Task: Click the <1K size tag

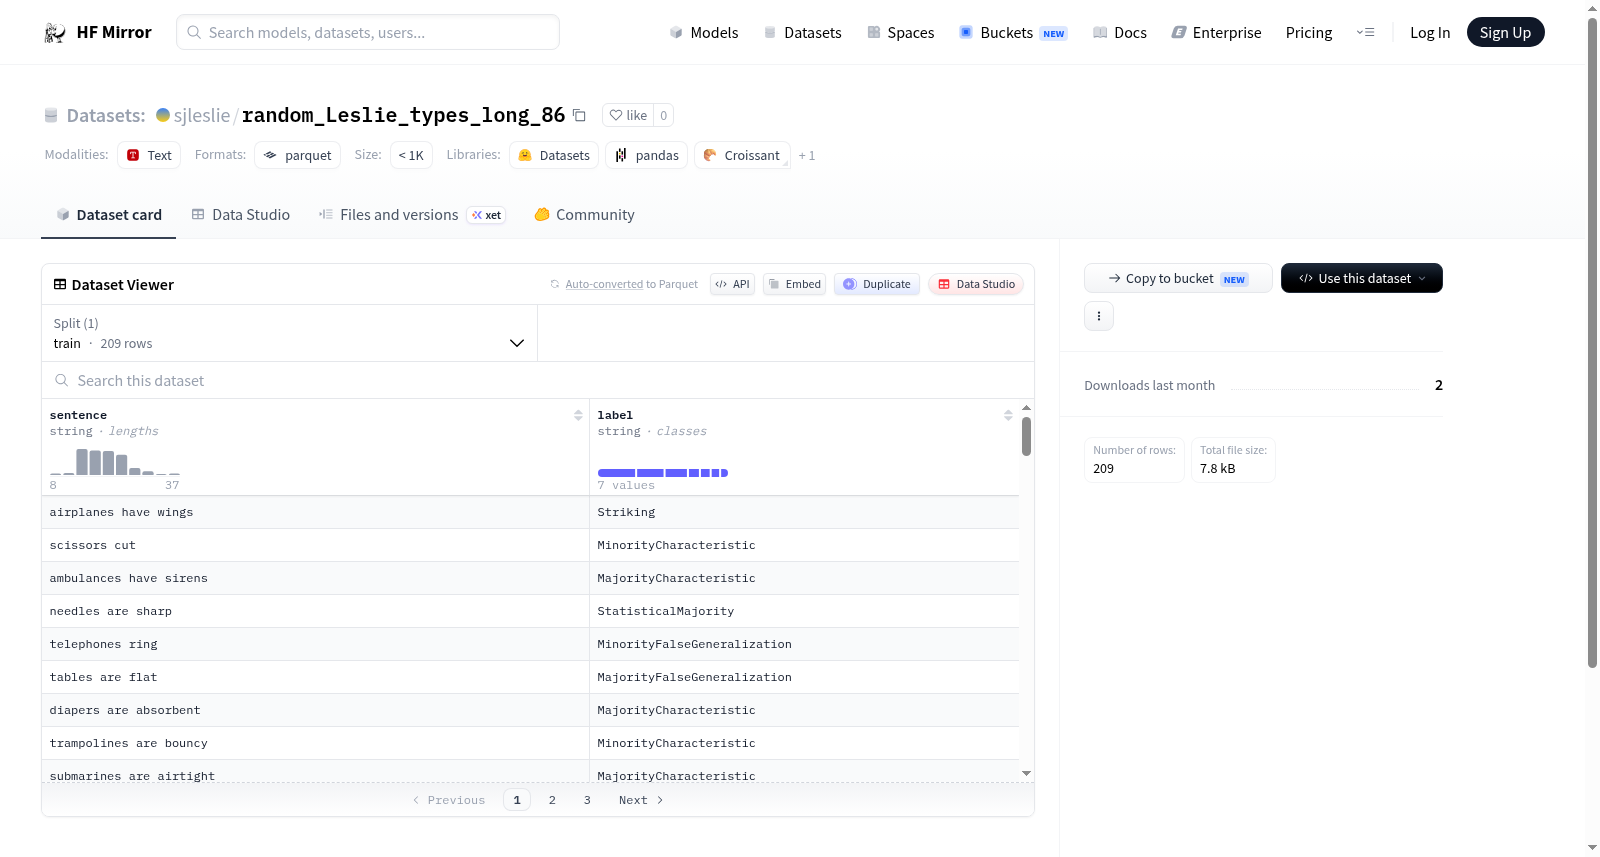Action: tap(411, 156)
